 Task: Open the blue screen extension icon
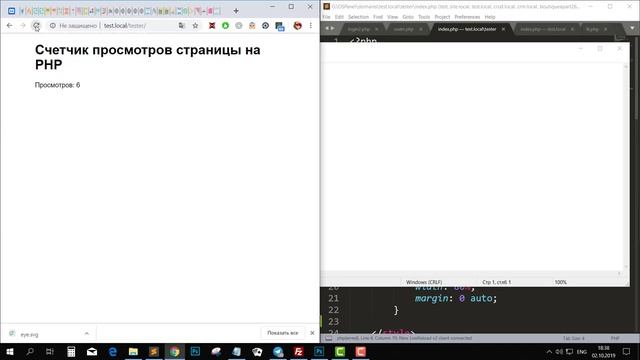[x=280, y=27]
